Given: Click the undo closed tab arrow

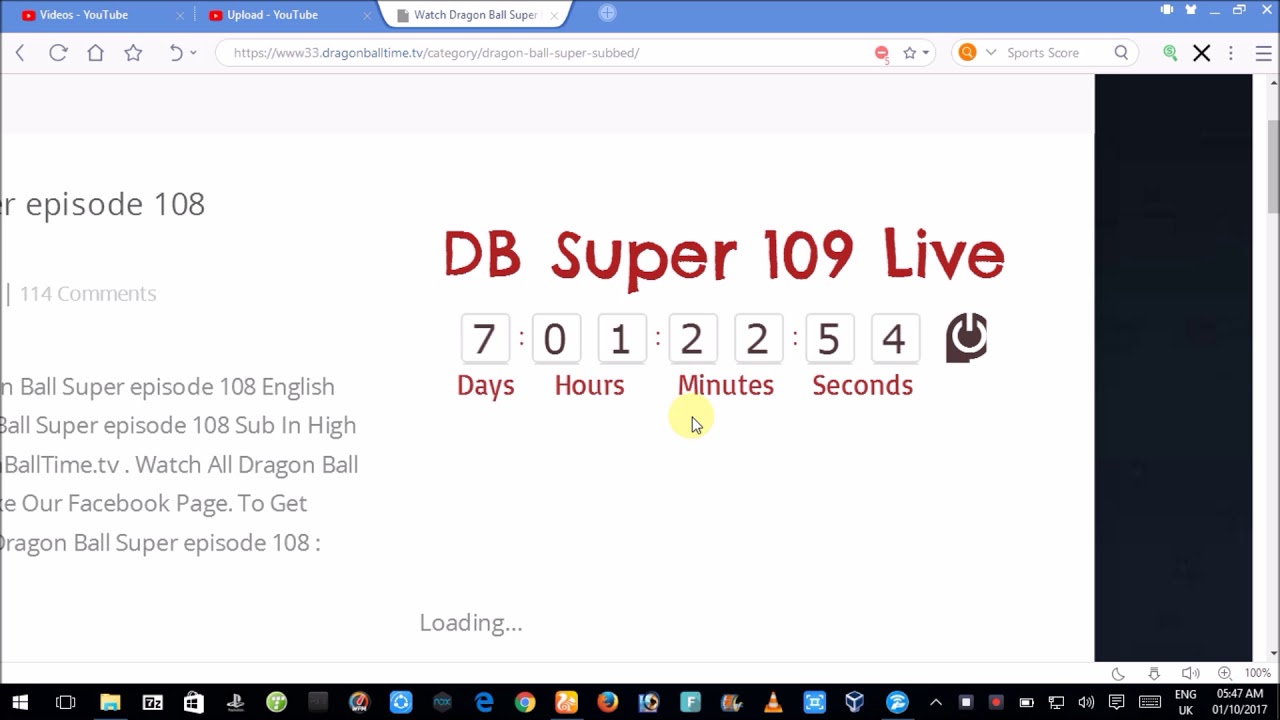Looking at the screenshot, I should click(176, 53).
